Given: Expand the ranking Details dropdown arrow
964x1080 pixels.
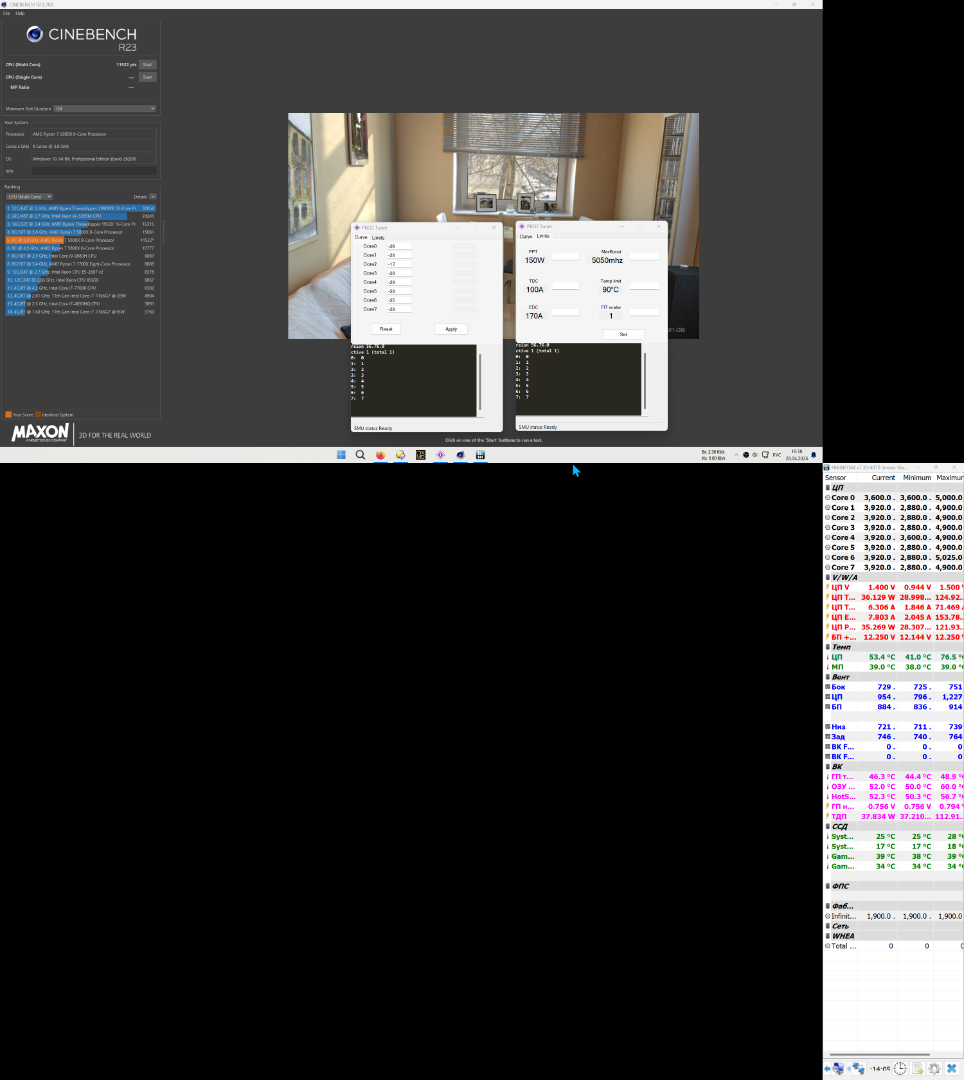Looking at the screenshot, I should click(154, 197).
